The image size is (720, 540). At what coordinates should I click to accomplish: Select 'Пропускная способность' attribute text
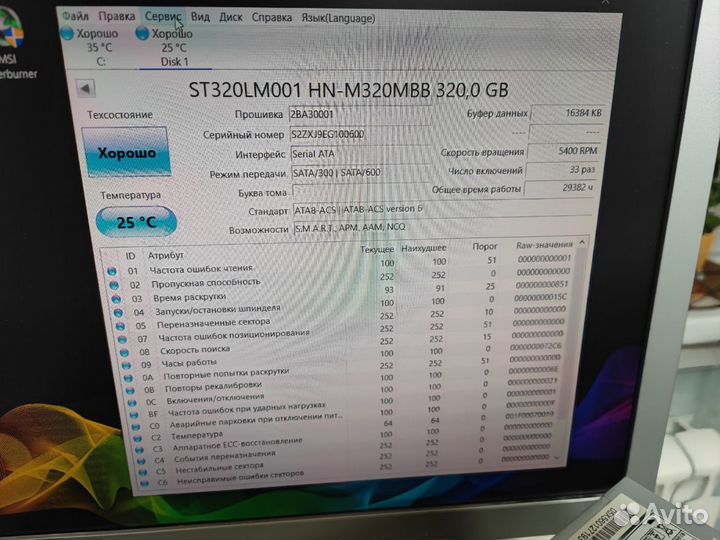coord(206,283)
